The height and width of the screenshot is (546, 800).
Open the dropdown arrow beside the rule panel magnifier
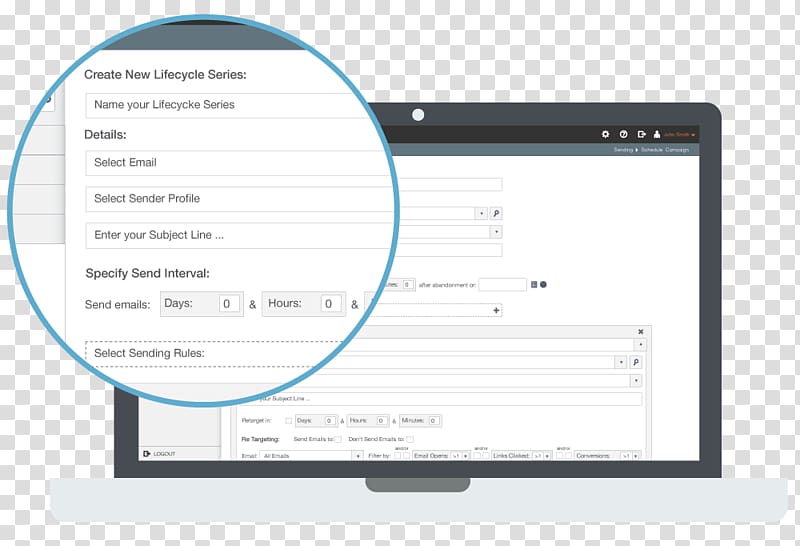click(x=621, y=362)
